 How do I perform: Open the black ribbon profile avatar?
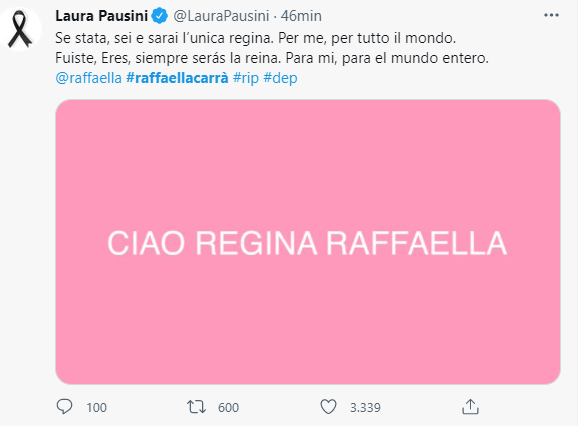(x=21, y=29)
